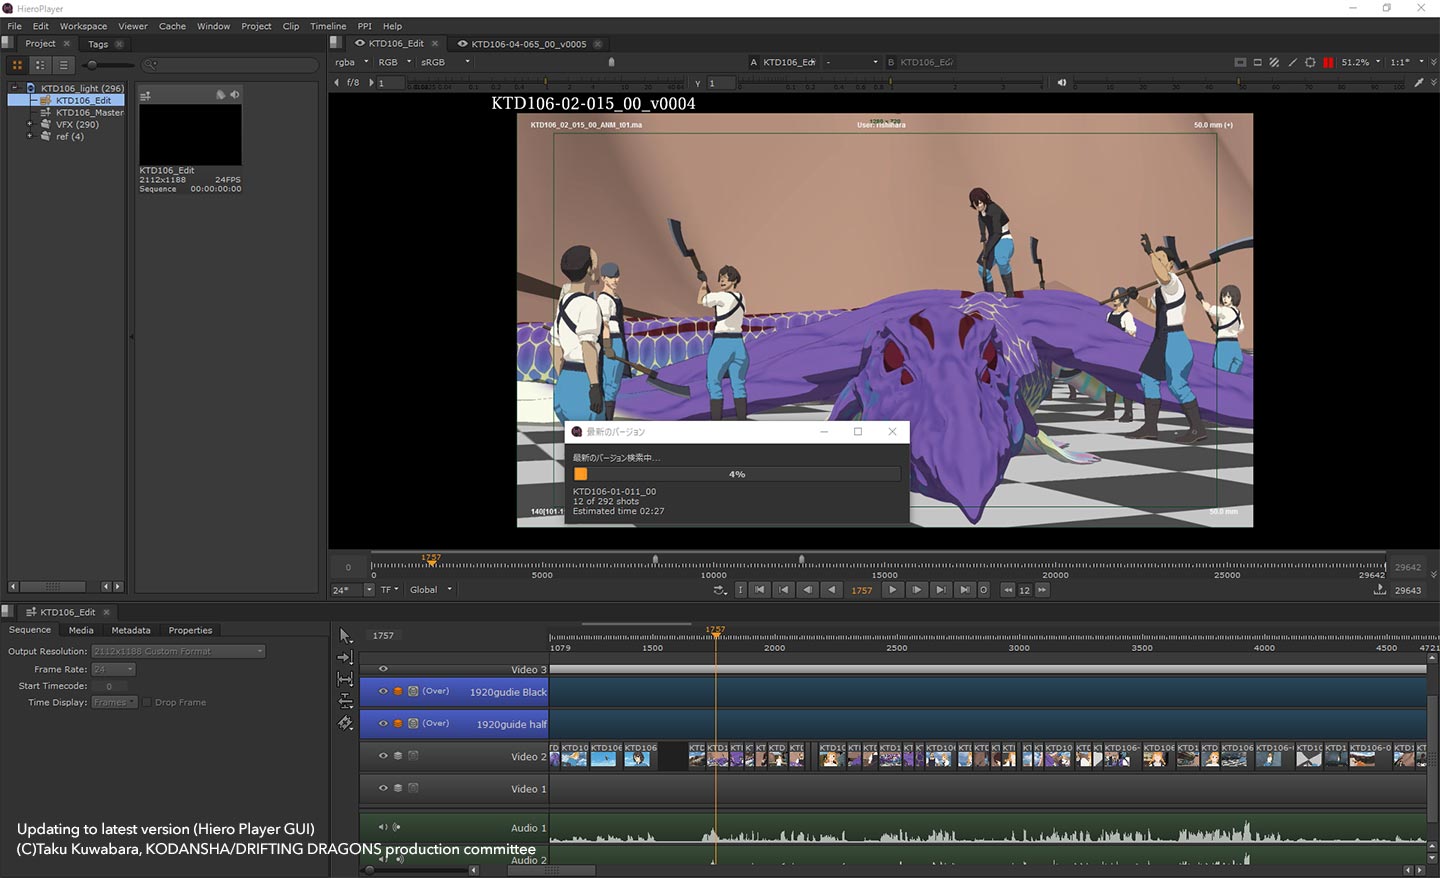Play forward in the viewer
The height and width of the screenshot is (879, 1440).
click(893, 590)
